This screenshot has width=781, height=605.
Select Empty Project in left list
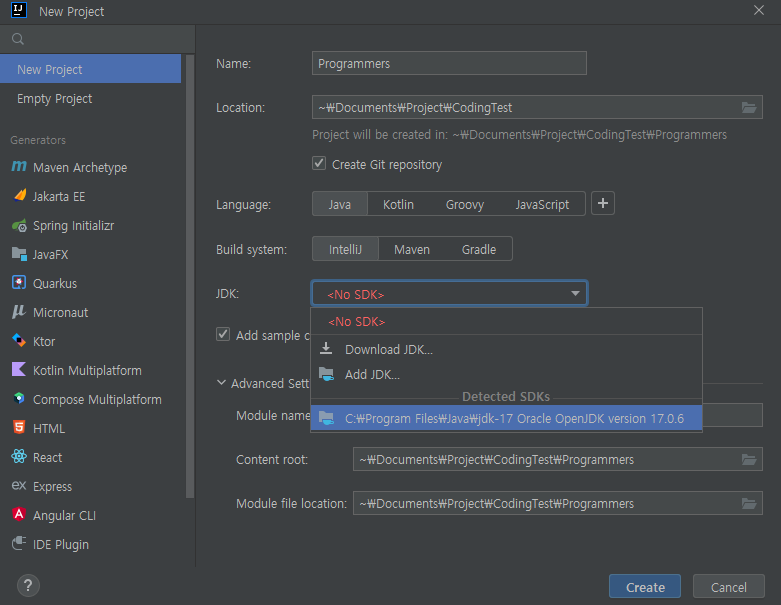[91, 99]
